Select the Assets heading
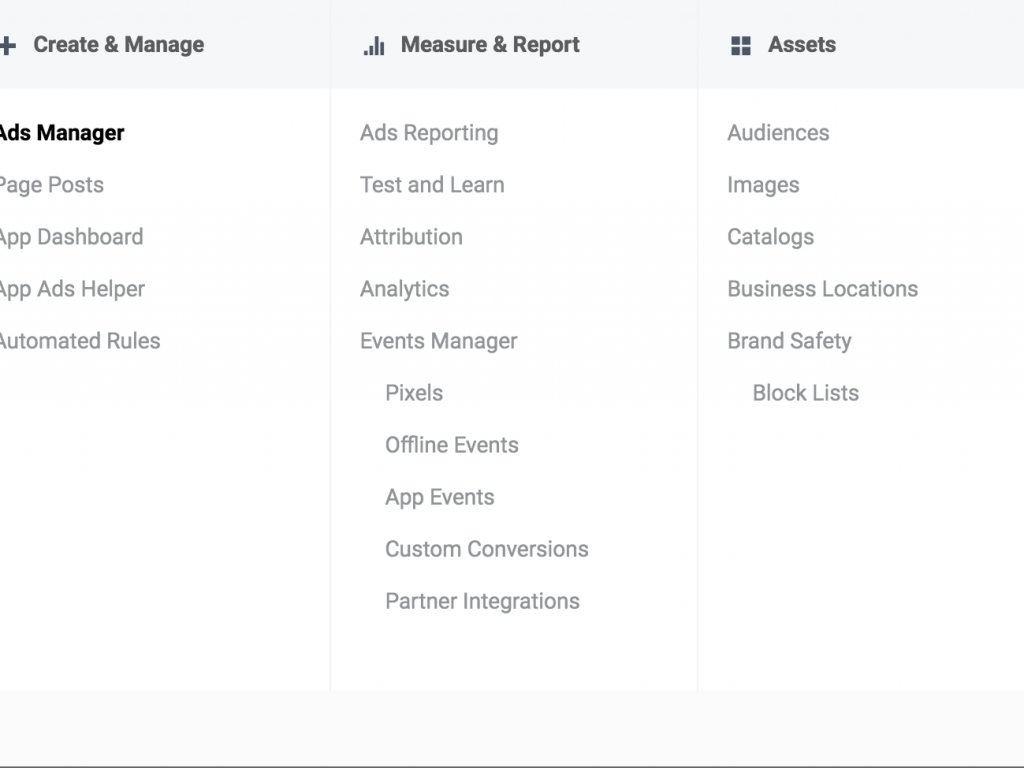This screenshot has width=1024, height=768. point(802,44)
